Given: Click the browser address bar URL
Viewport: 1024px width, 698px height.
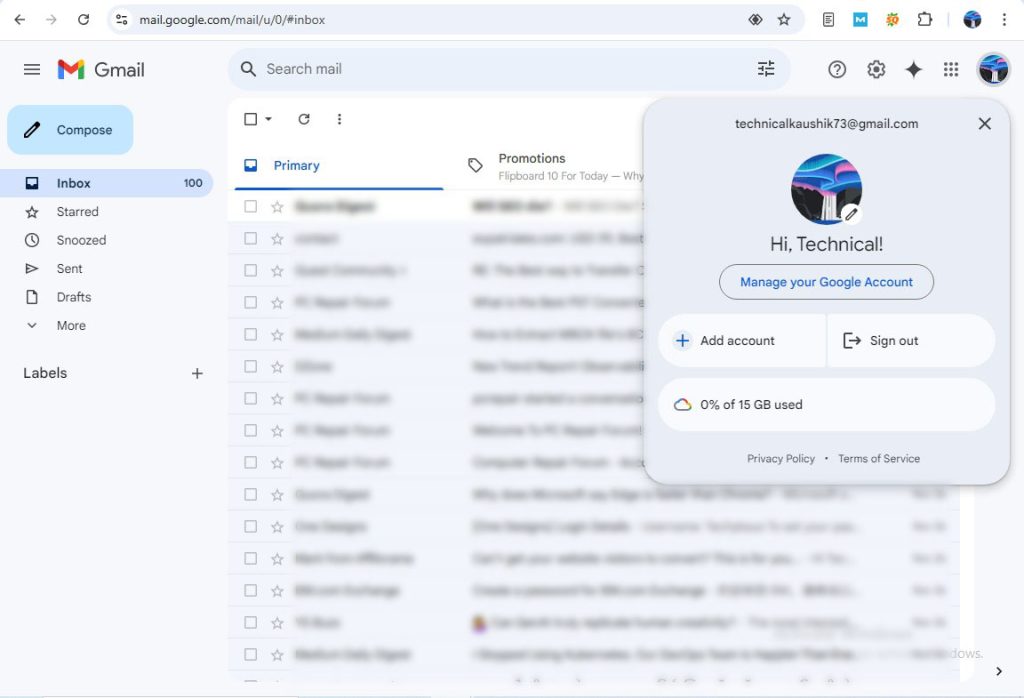Looking at the screenshot, I should tap(232, 20).
